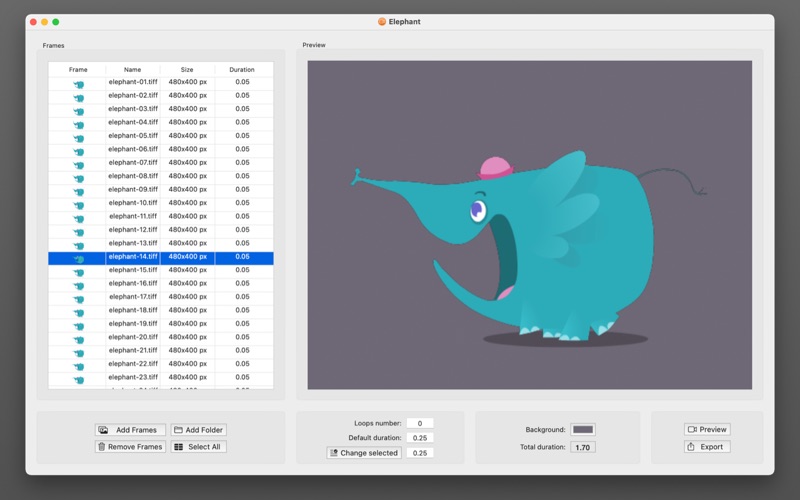Edit the Loops number field
Image resolution: width=800 pixels, height=500 pixels.
coord(420,423)
